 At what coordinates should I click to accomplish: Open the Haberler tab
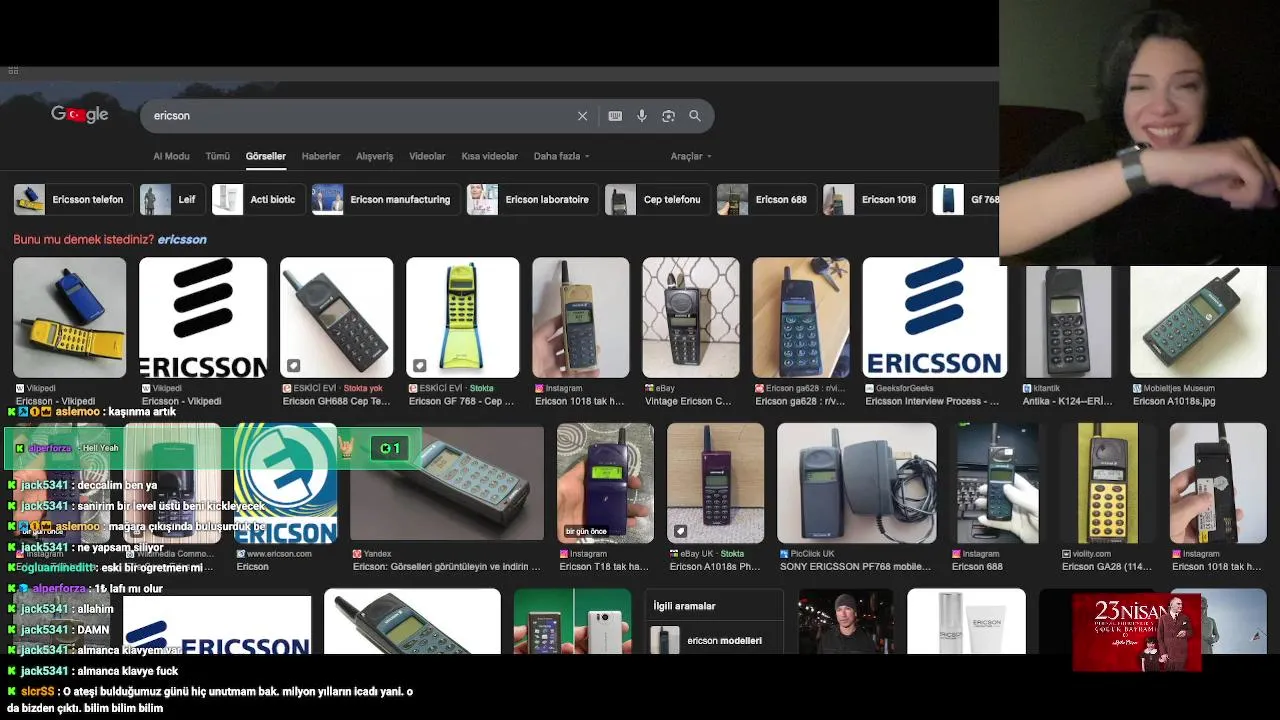pyautogui.click(x=321, y=156)
